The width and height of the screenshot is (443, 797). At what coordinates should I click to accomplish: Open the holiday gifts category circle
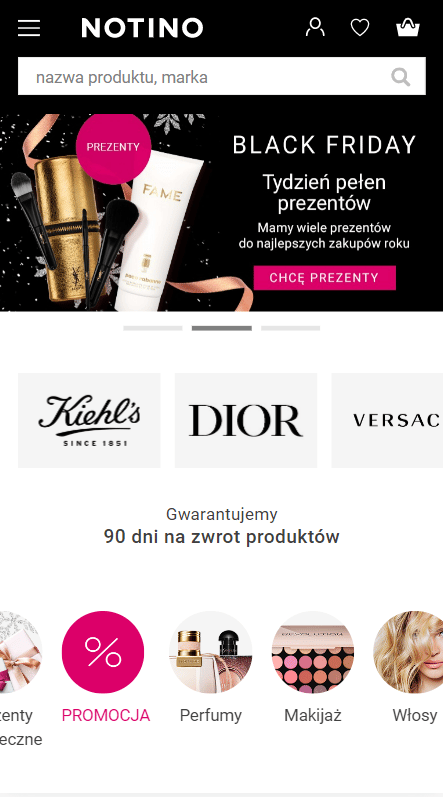(x=18, y=652)
